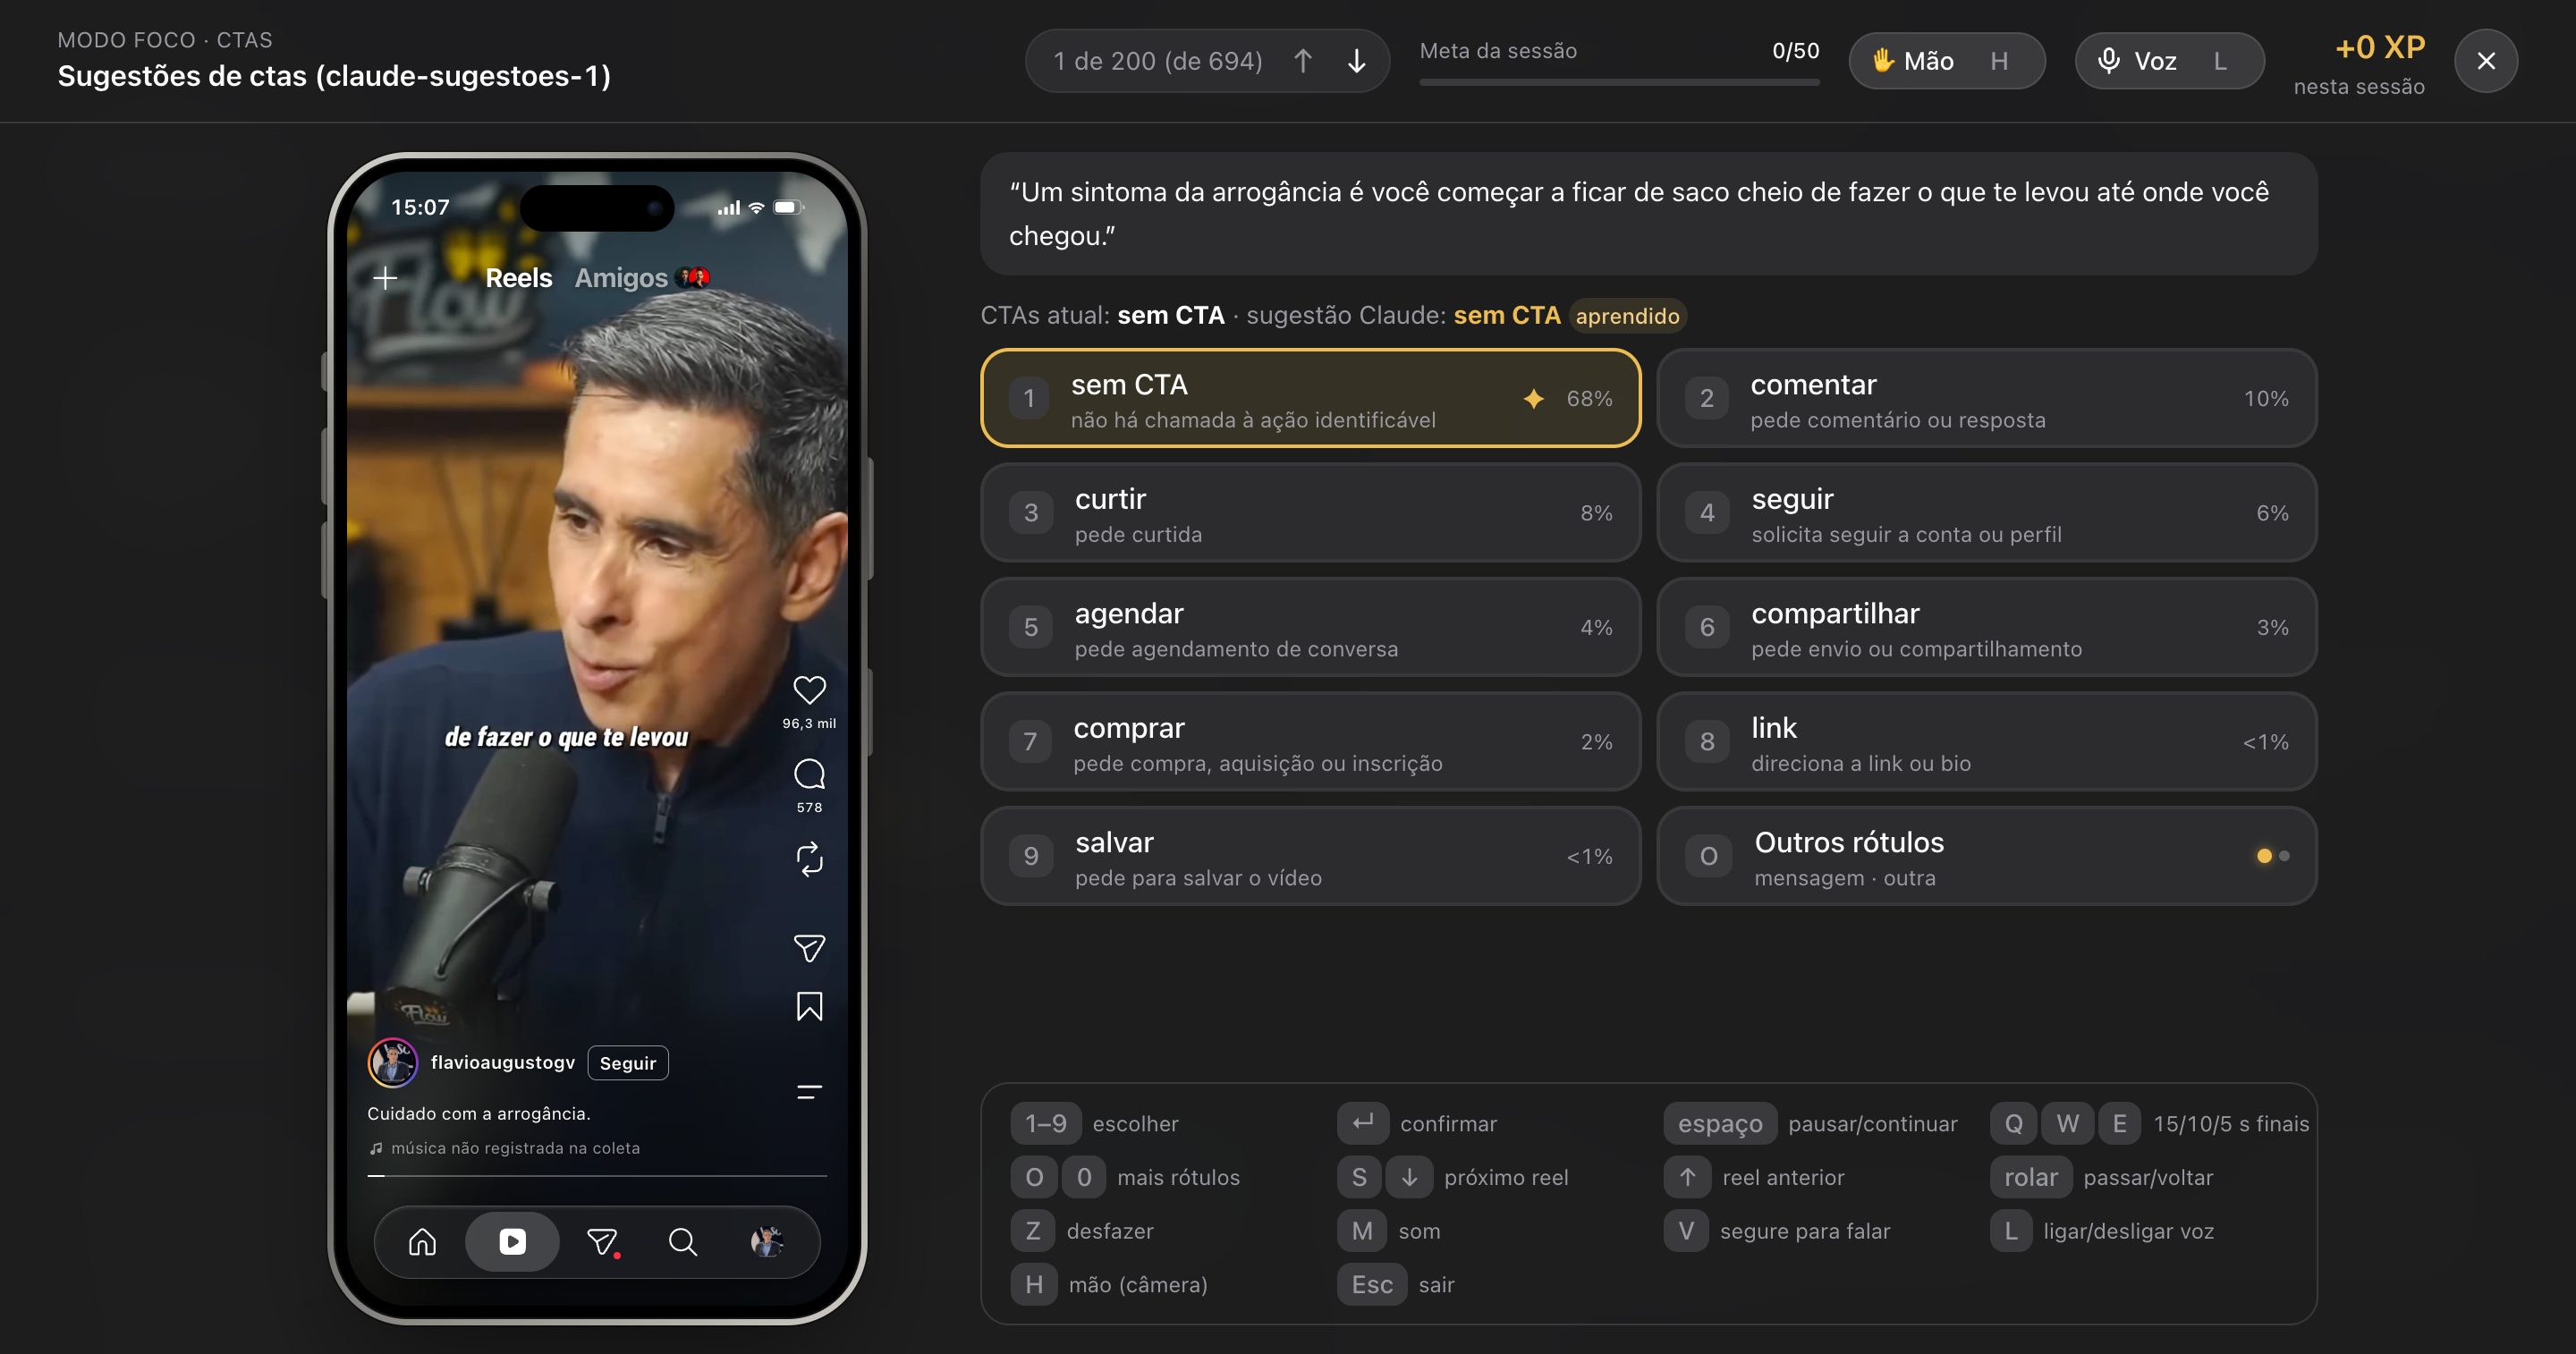Click the '96,3 mil' likes count
The image size is (2576, 1354).
[x=809, y=723]
